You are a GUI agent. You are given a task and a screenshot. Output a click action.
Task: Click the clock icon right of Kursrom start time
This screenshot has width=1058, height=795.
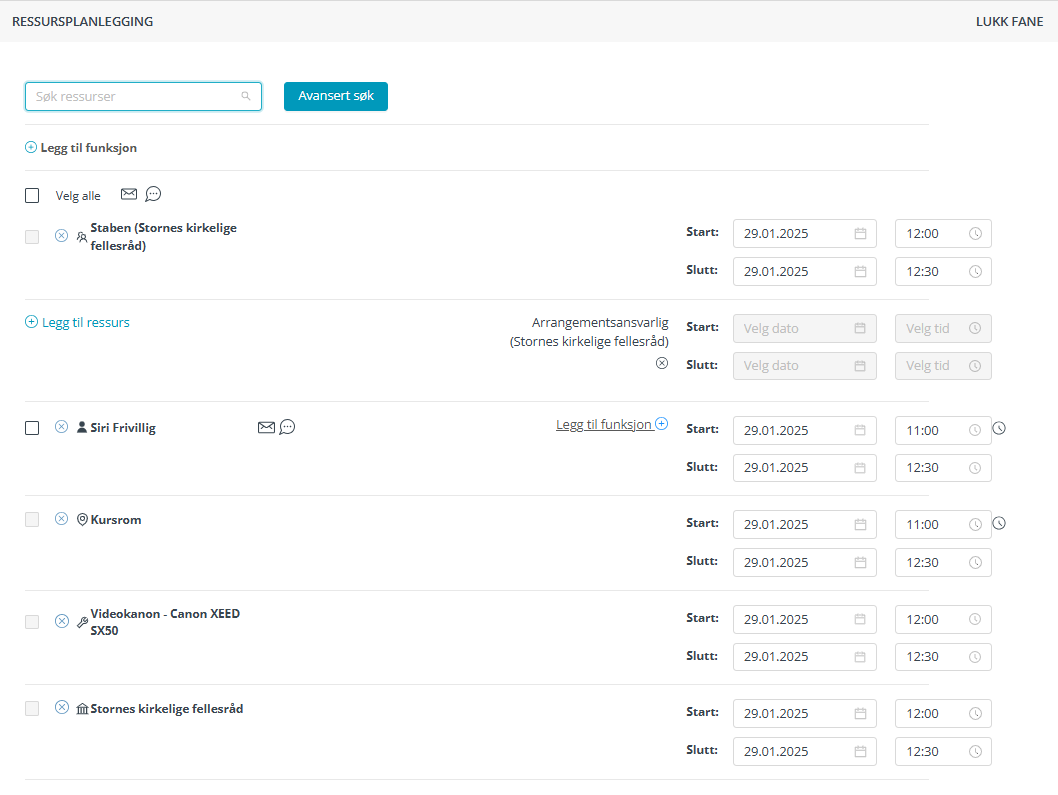tap(999, 523)
